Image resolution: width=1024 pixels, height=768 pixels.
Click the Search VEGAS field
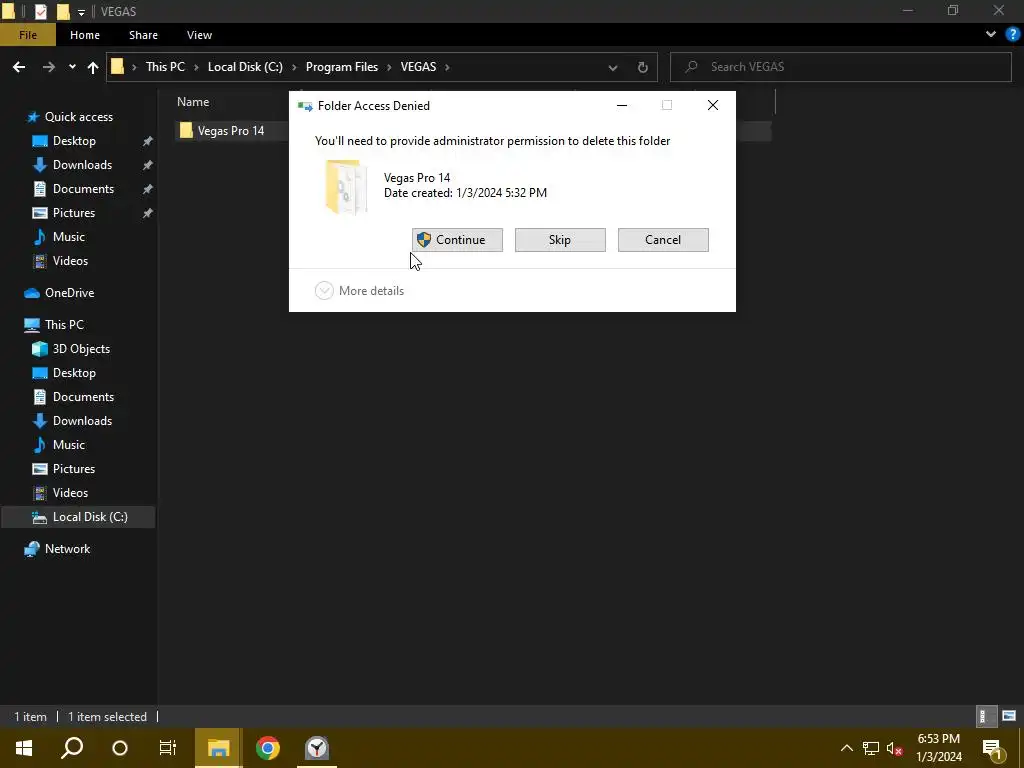click(x=840, y=67)
